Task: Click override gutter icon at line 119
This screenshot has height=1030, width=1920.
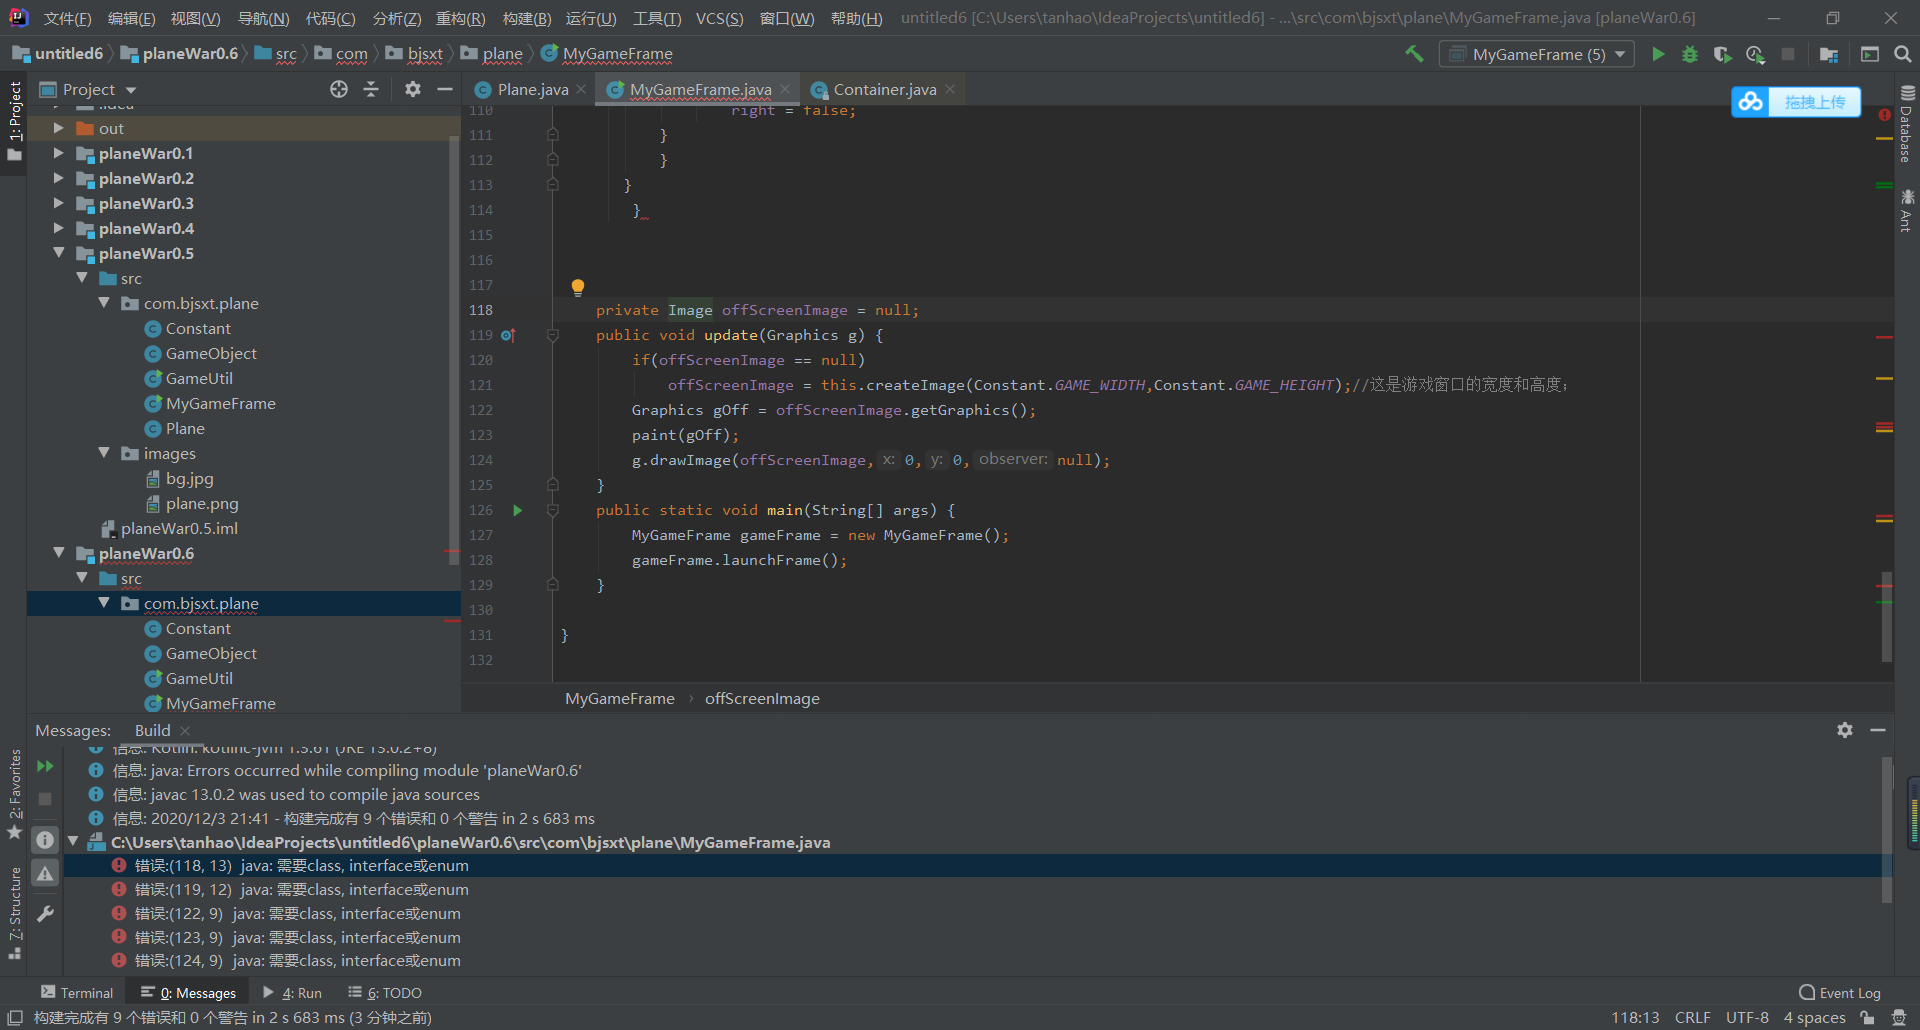Action: (508, 335)
